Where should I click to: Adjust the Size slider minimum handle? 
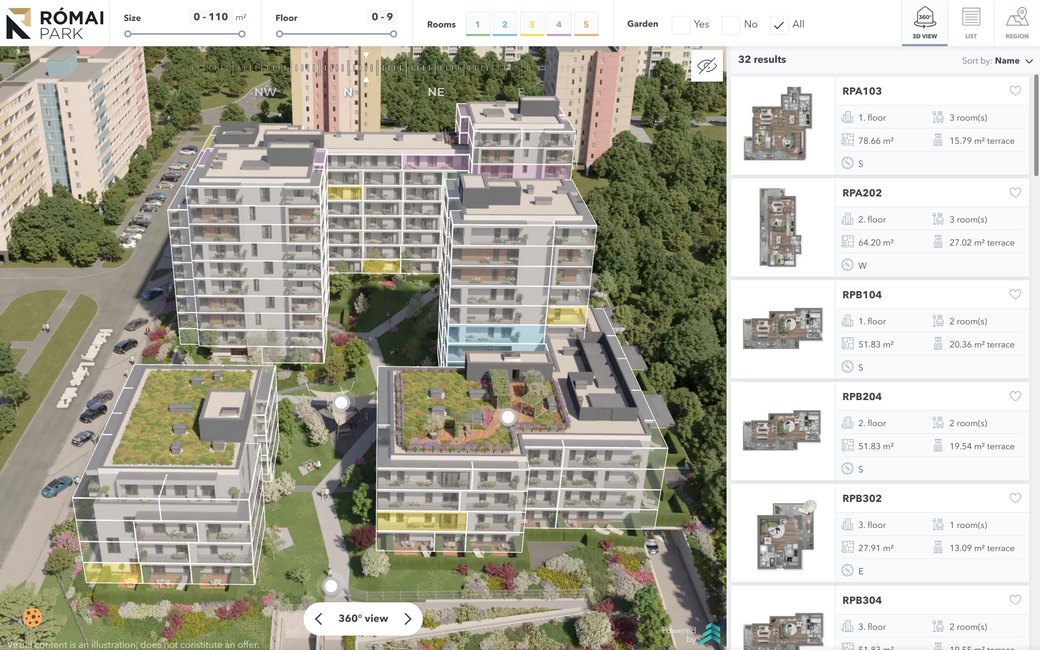(127, 34)
